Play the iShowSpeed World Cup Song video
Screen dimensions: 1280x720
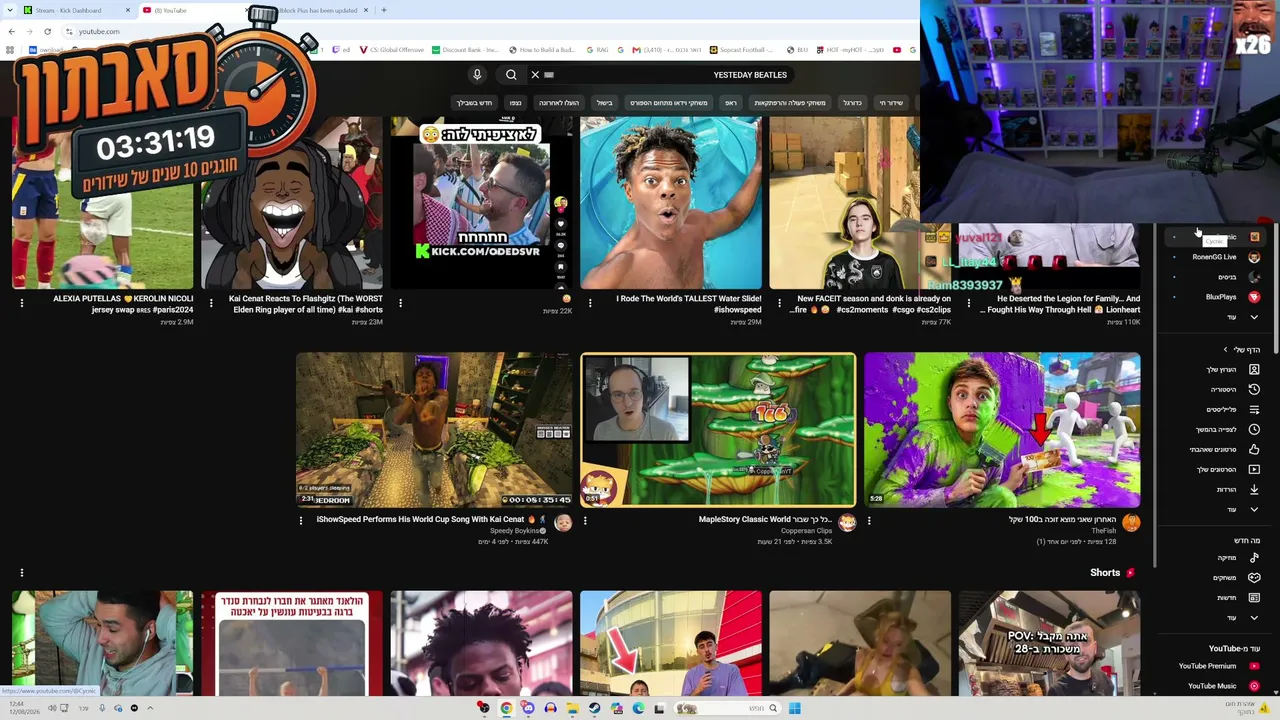click(434, 430)
